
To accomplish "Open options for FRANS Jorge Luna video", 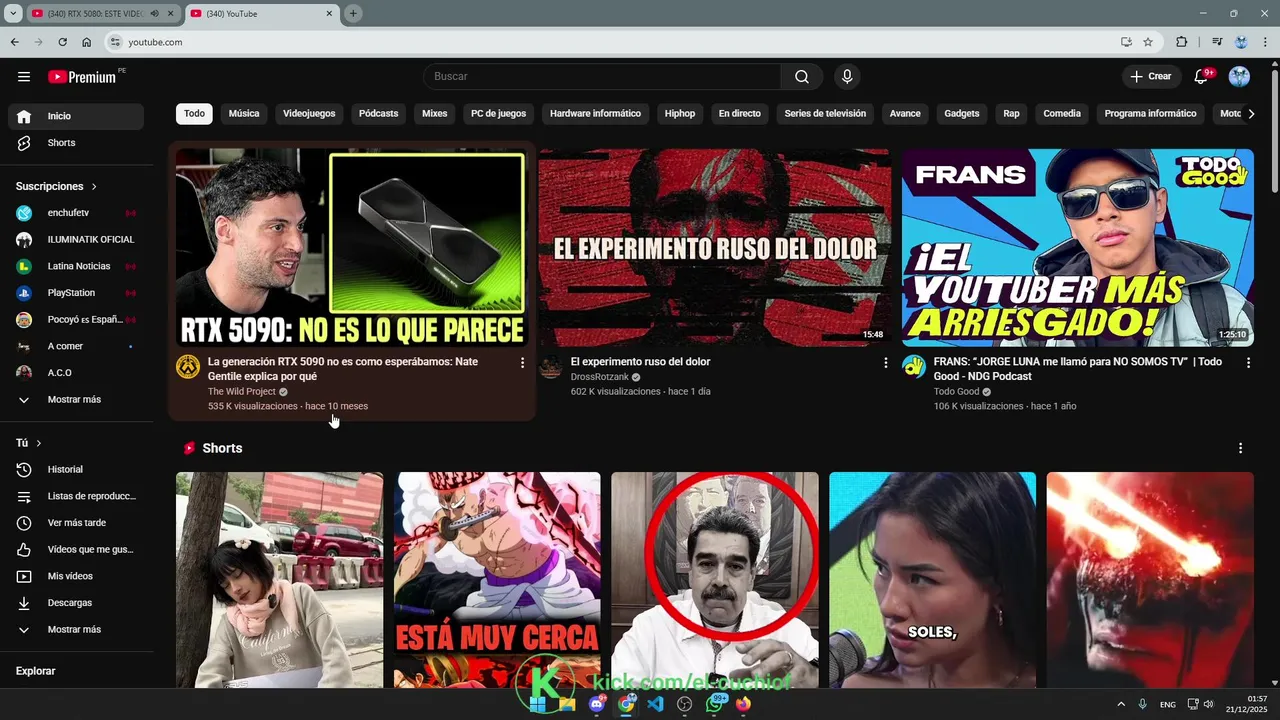I will click(x=1248, y=363).
